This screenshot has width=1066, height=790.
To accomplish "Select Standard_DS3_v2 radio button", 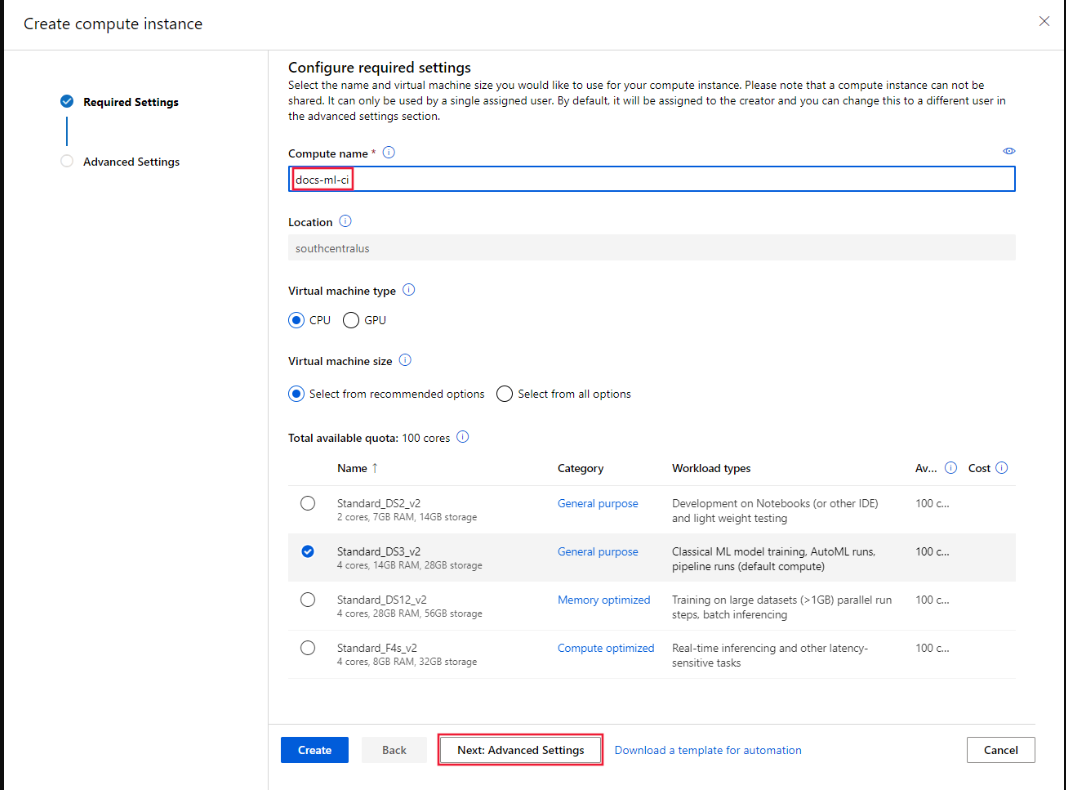I will pyautogui.click(x=308, y=551).
